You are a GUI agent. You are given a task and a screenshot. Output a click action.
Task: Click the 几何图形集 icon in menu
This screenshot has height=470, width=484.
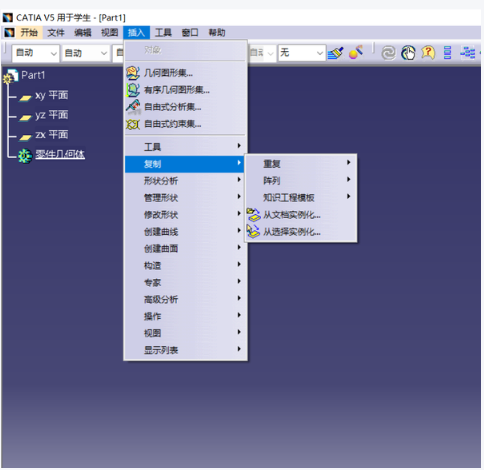[x=133, y=73]
